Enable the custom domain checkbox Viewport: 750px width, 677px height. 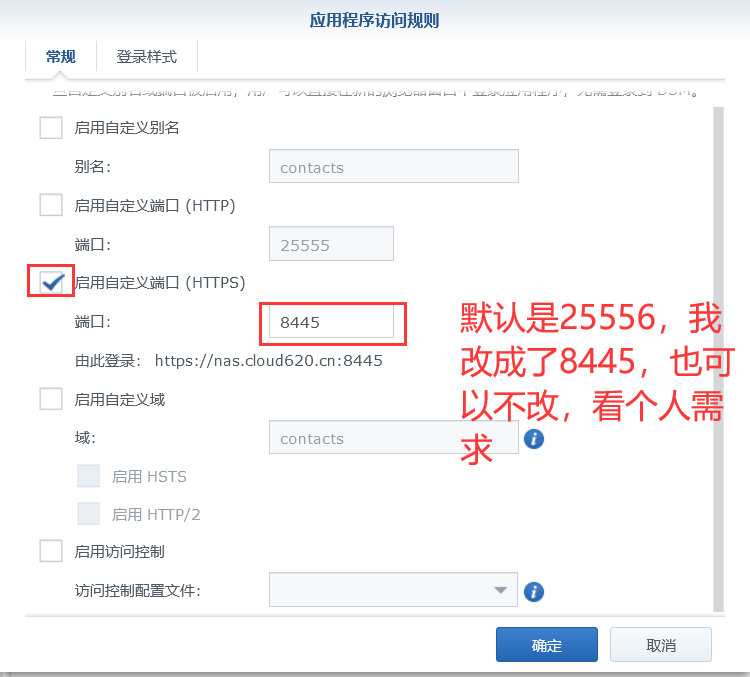(51, 399)
